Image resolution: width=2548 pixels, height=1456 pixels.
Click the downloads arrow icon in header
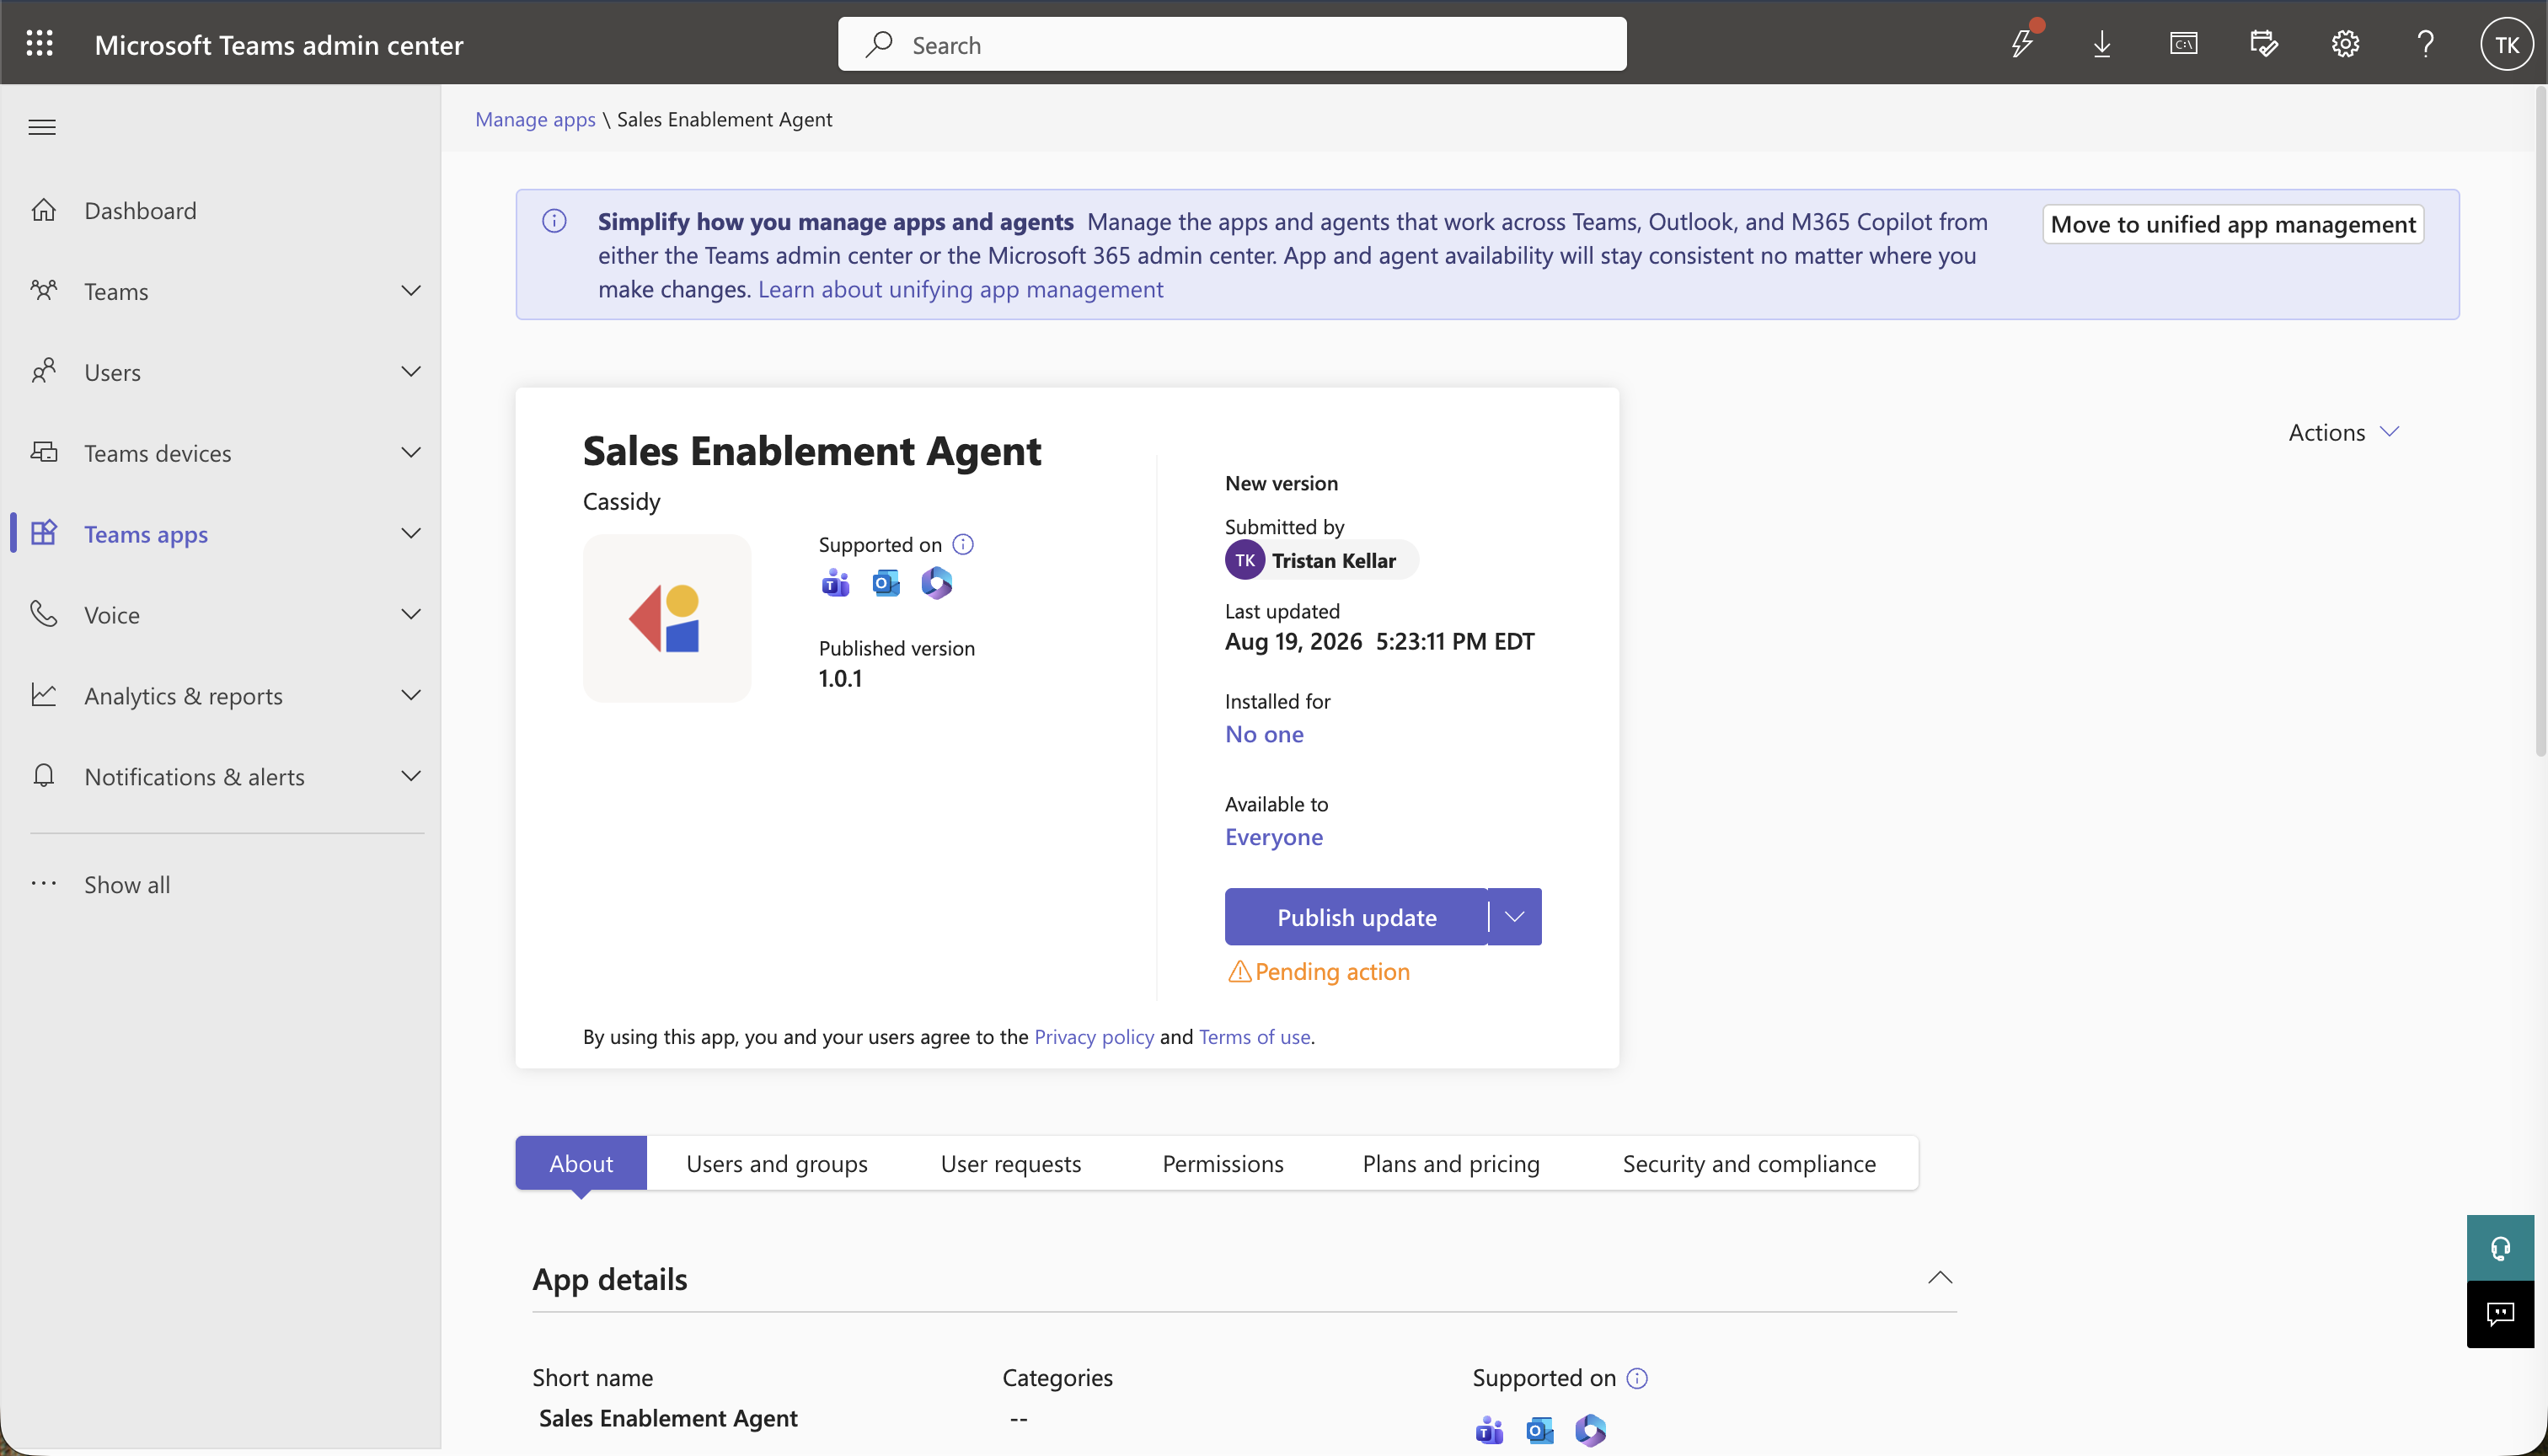tap(2102, 43)
